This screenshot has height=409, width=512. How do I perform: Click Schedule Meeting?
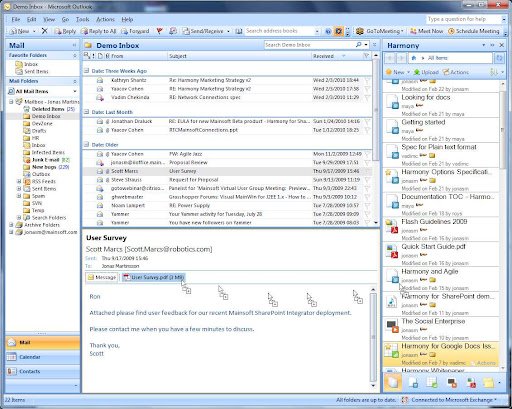coord(473,31)
